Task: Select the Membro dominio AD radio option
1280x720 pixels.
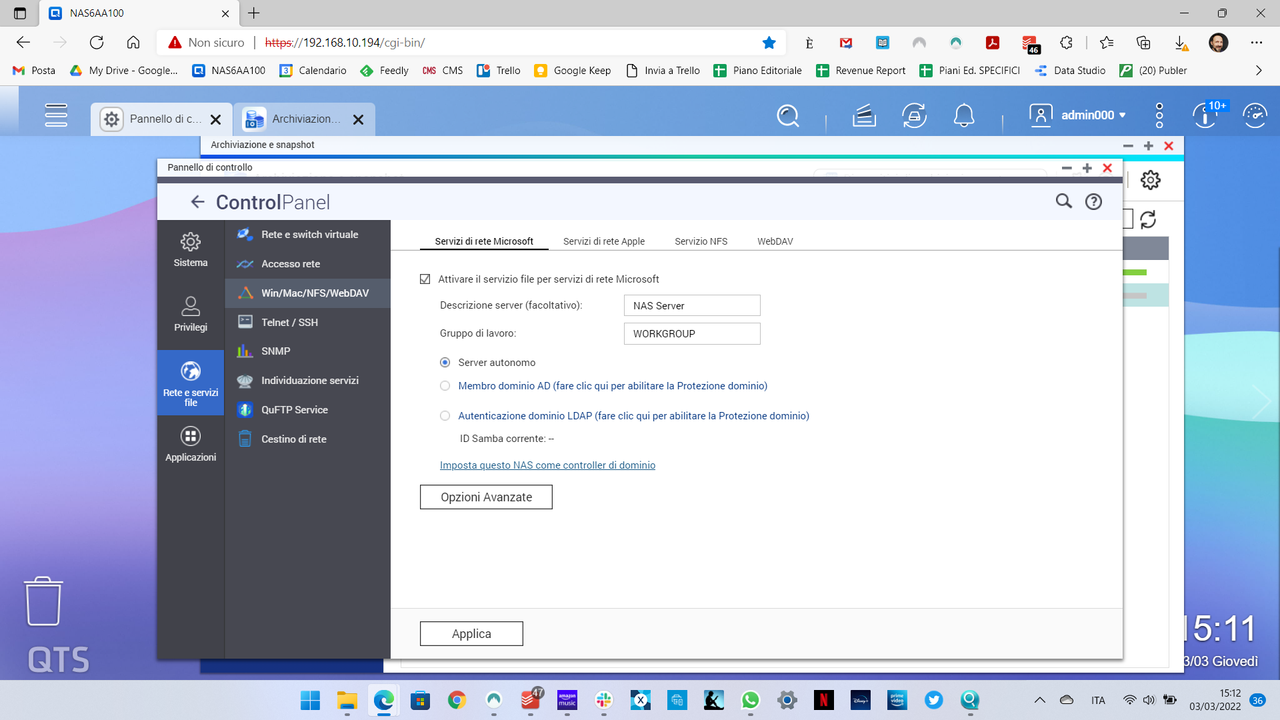Action: click(445, 386)
